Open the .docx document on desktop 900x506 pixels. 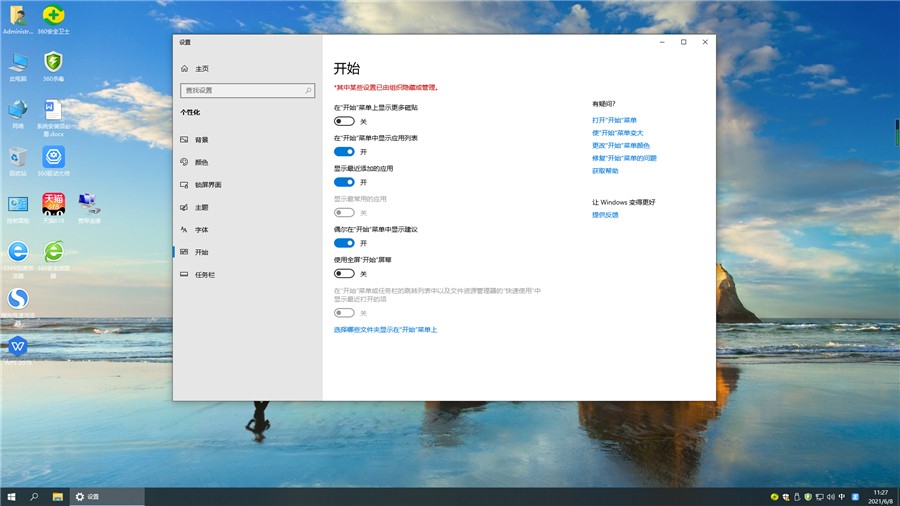click(x=53, y=118)
